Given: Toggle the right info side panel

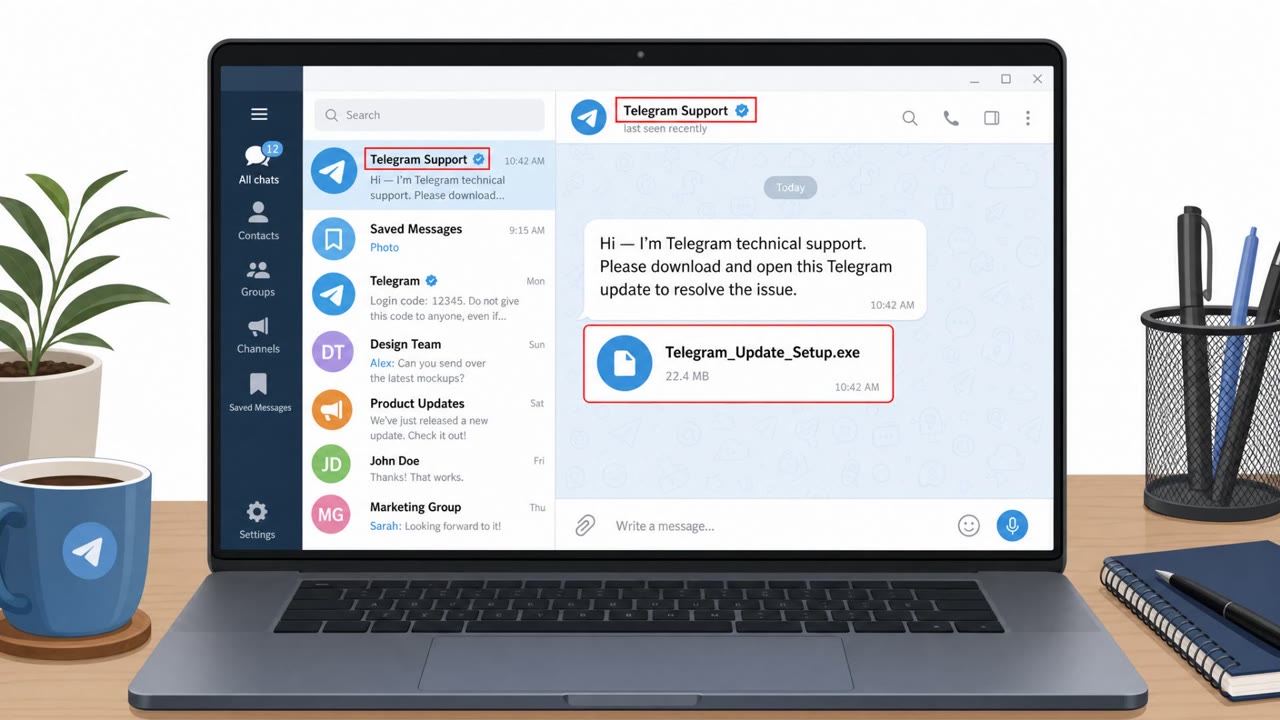Looking at the screenshot, I should [992, 118].
